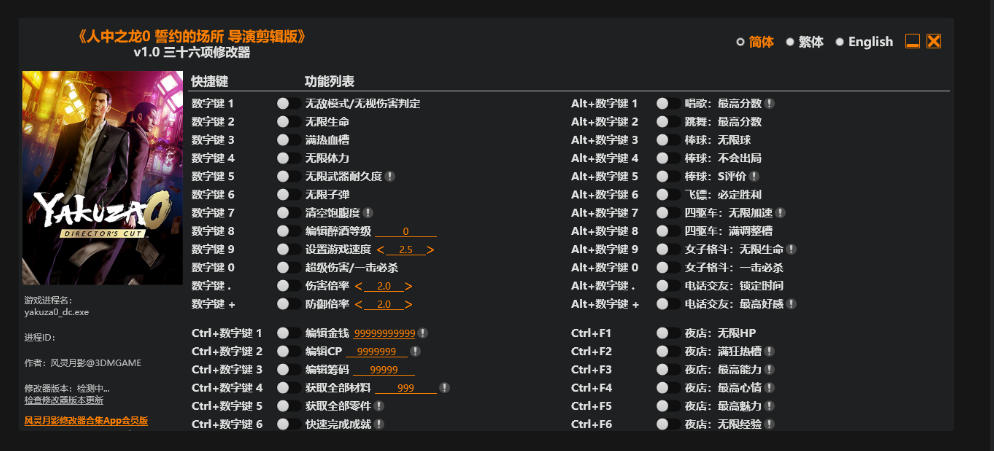Enable 棒球：无限球 toggle
This screenshot has height=451, width=994.
pos(668,140)
